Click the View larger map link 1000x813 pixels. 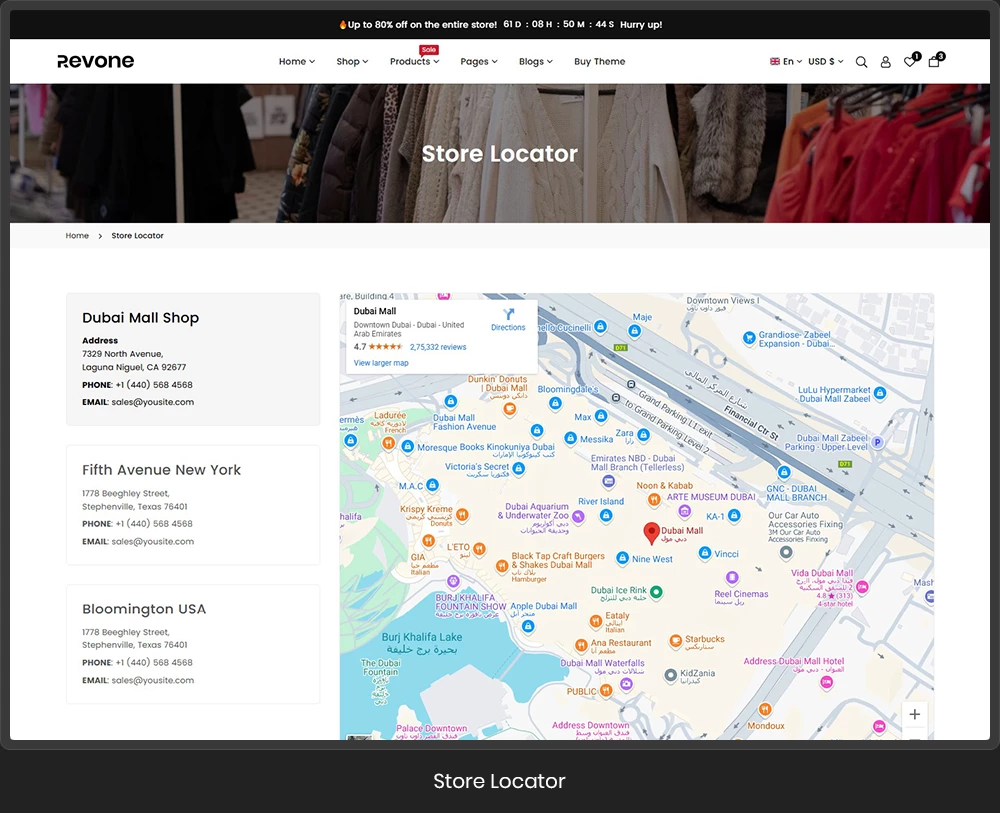[x=381, y=363]
